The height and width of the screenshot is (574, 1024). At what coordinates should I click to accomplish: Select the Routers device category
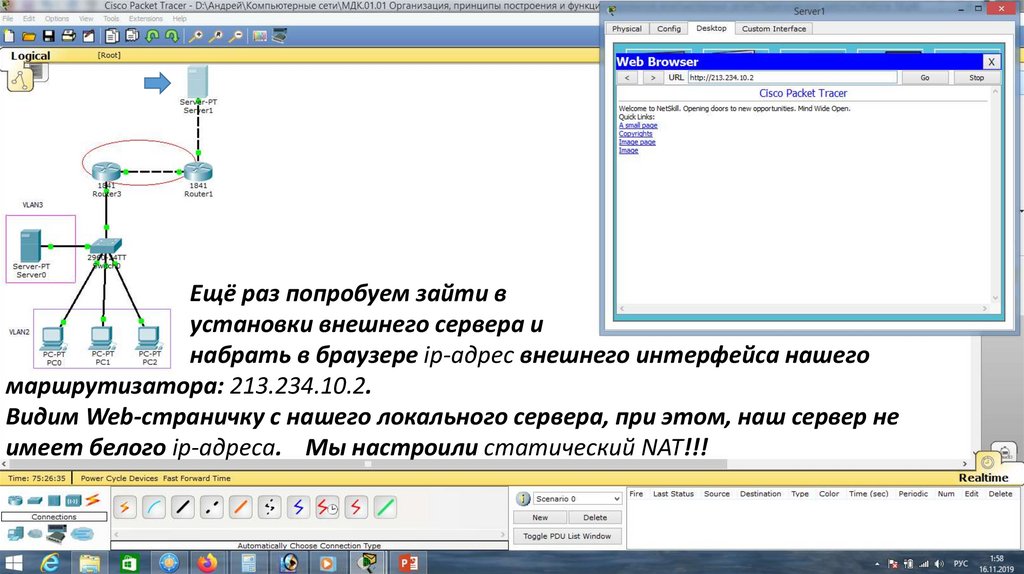click(x=14, y=501)
